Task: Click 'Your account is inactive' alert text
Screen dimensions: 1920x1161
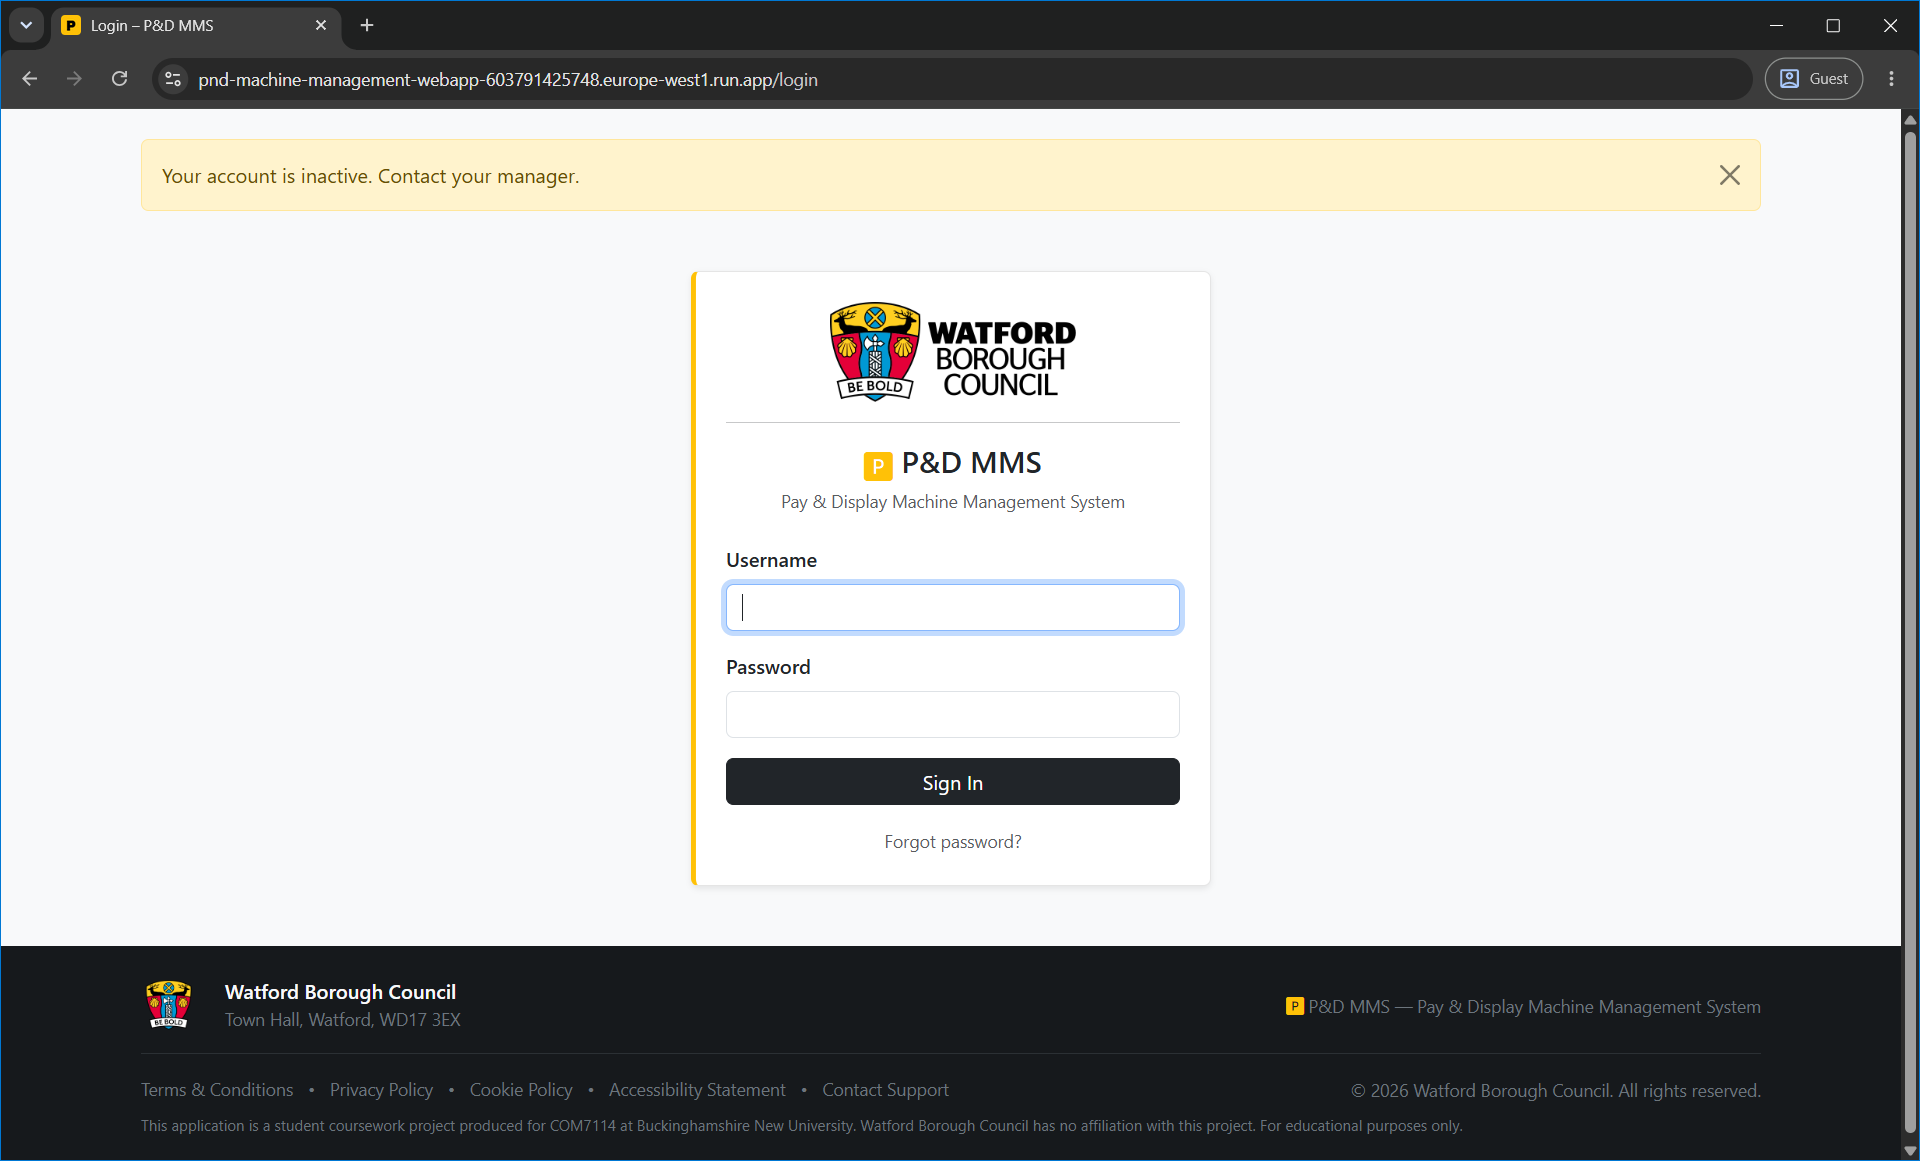Action: click(x=370, y=176)
